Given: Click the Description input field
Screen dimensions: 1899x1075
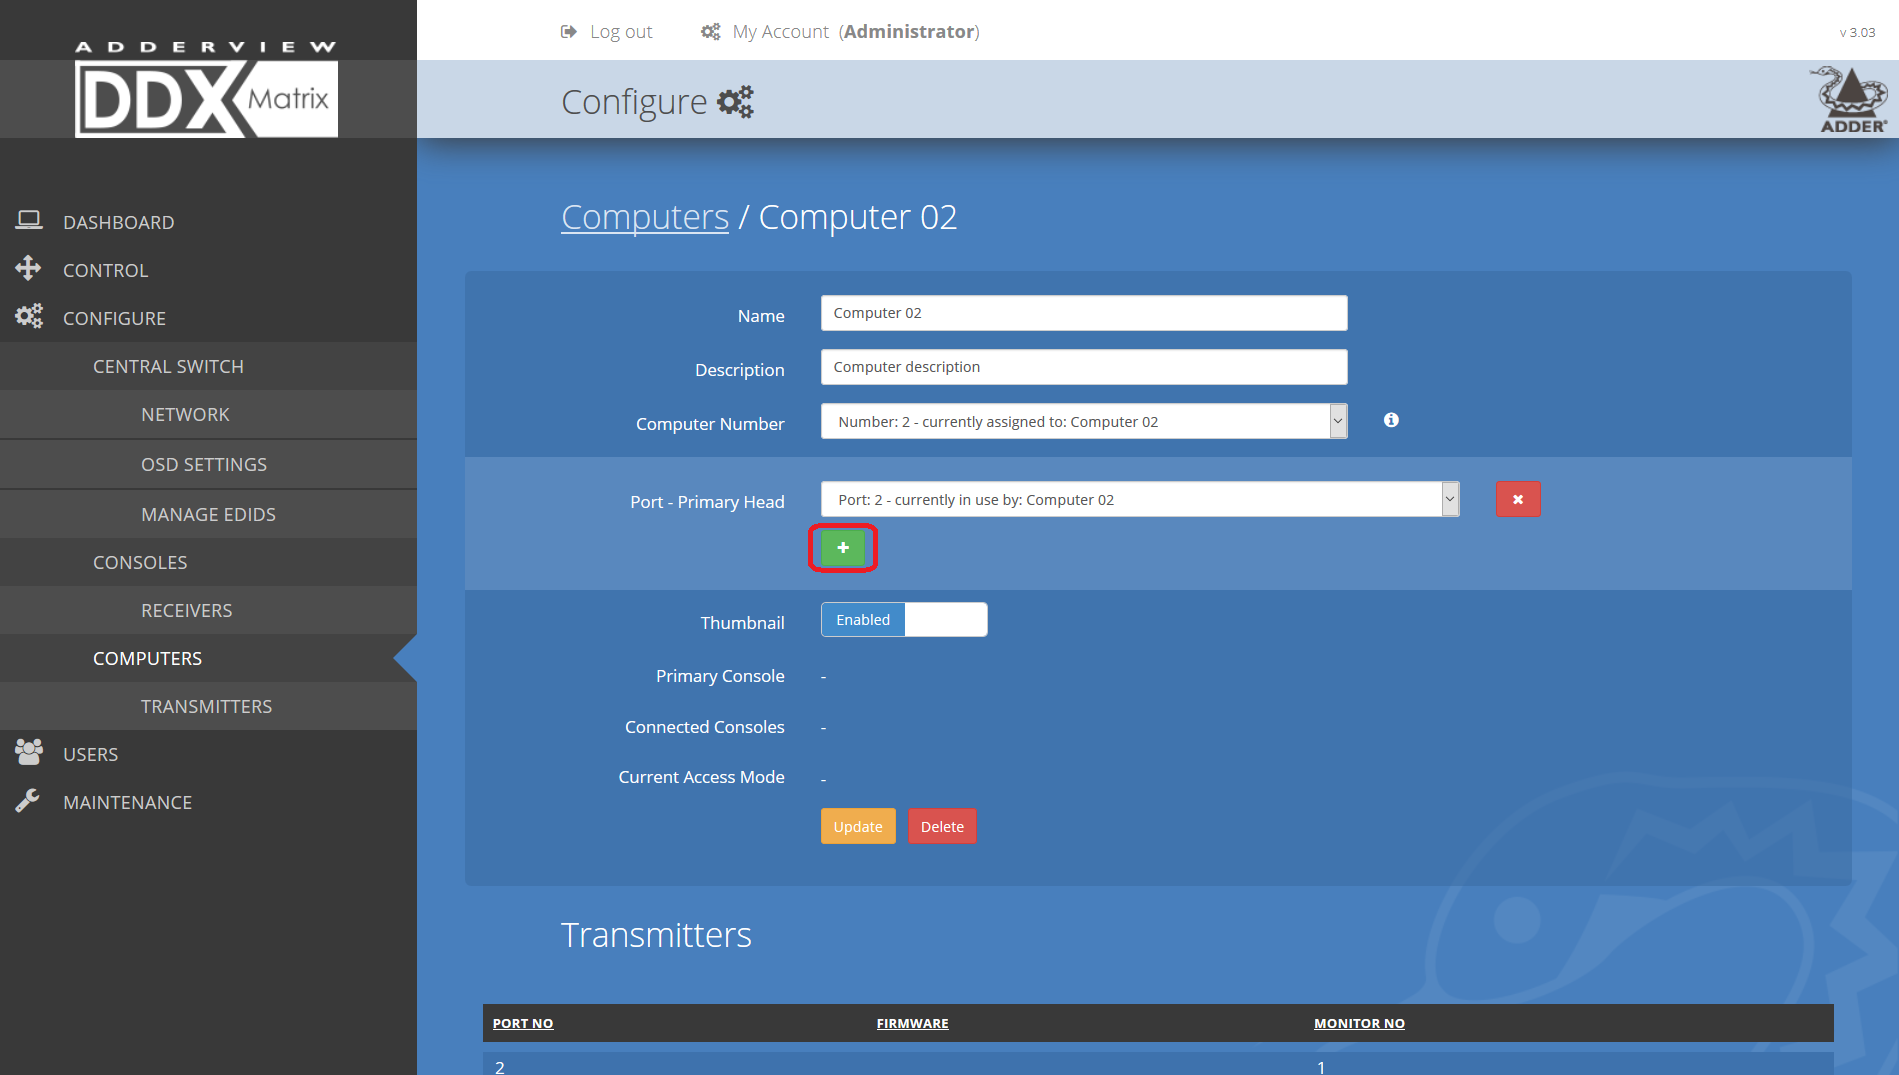Looking at the screenshot, I should point(1084,367).
